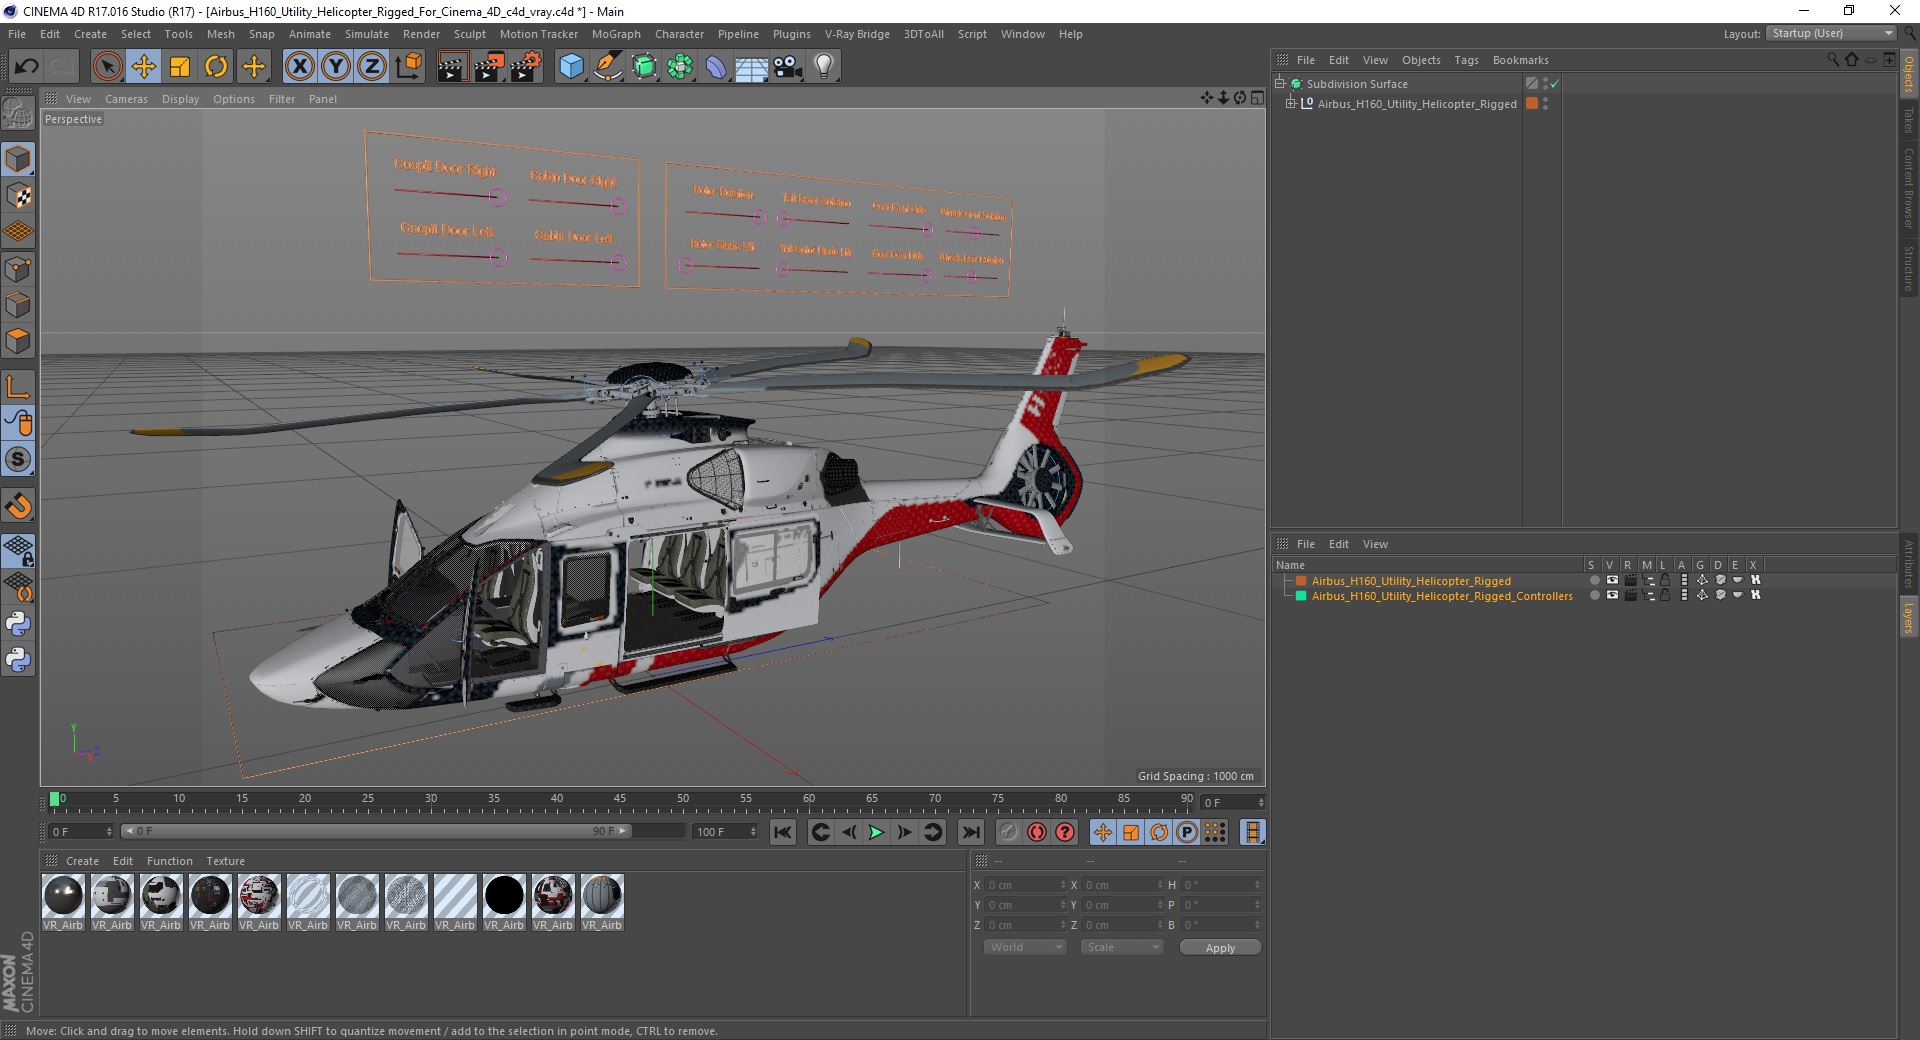This screenshot has width=1920, height=1040.
Task: Toggle X axis lock icon
Action: [299, 67]
